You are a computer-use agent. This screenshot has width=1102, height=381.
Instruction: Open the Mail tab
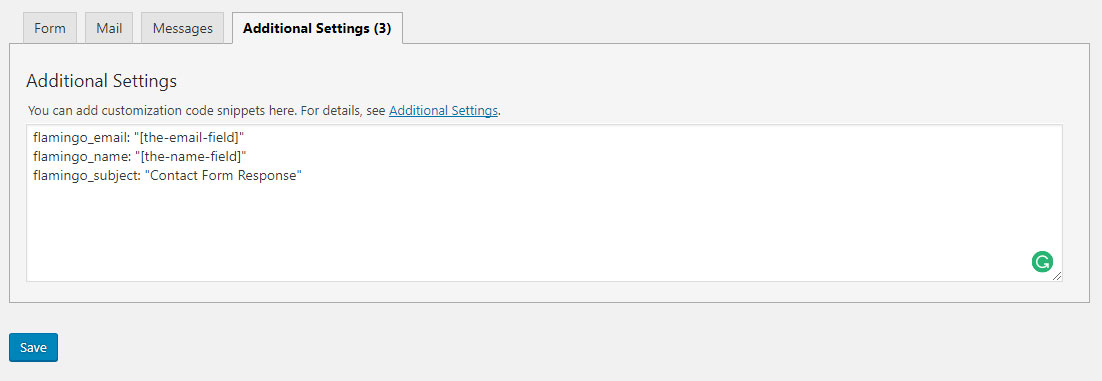coord(109,29)
